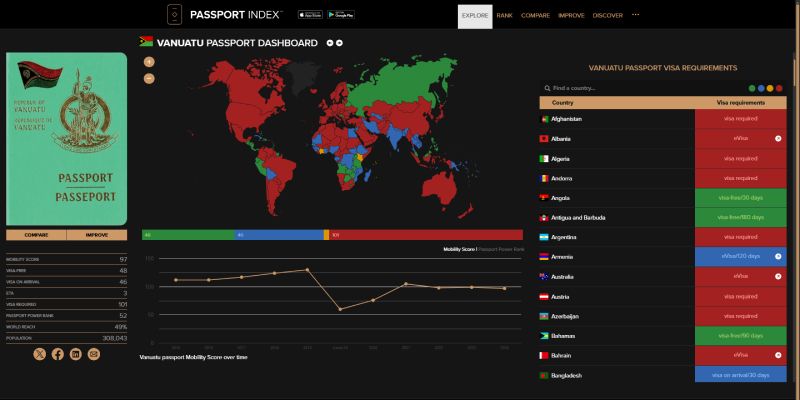This screenshot has height=400, width=800.
Task: Click Azerbaijan in the country list
Action: click(x=565, y=316)
